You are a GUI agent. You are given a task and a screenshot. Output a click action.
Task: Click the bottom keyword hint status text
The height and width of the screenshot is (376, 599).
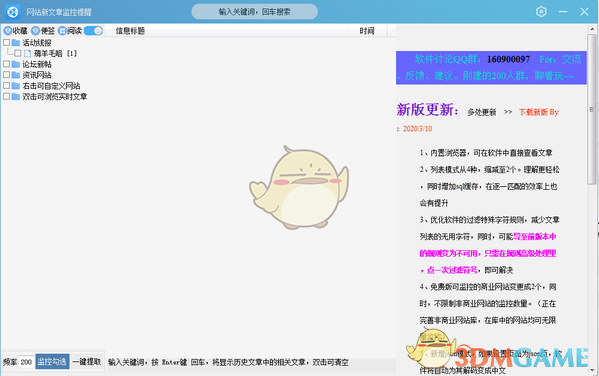[x=228, y=362]
